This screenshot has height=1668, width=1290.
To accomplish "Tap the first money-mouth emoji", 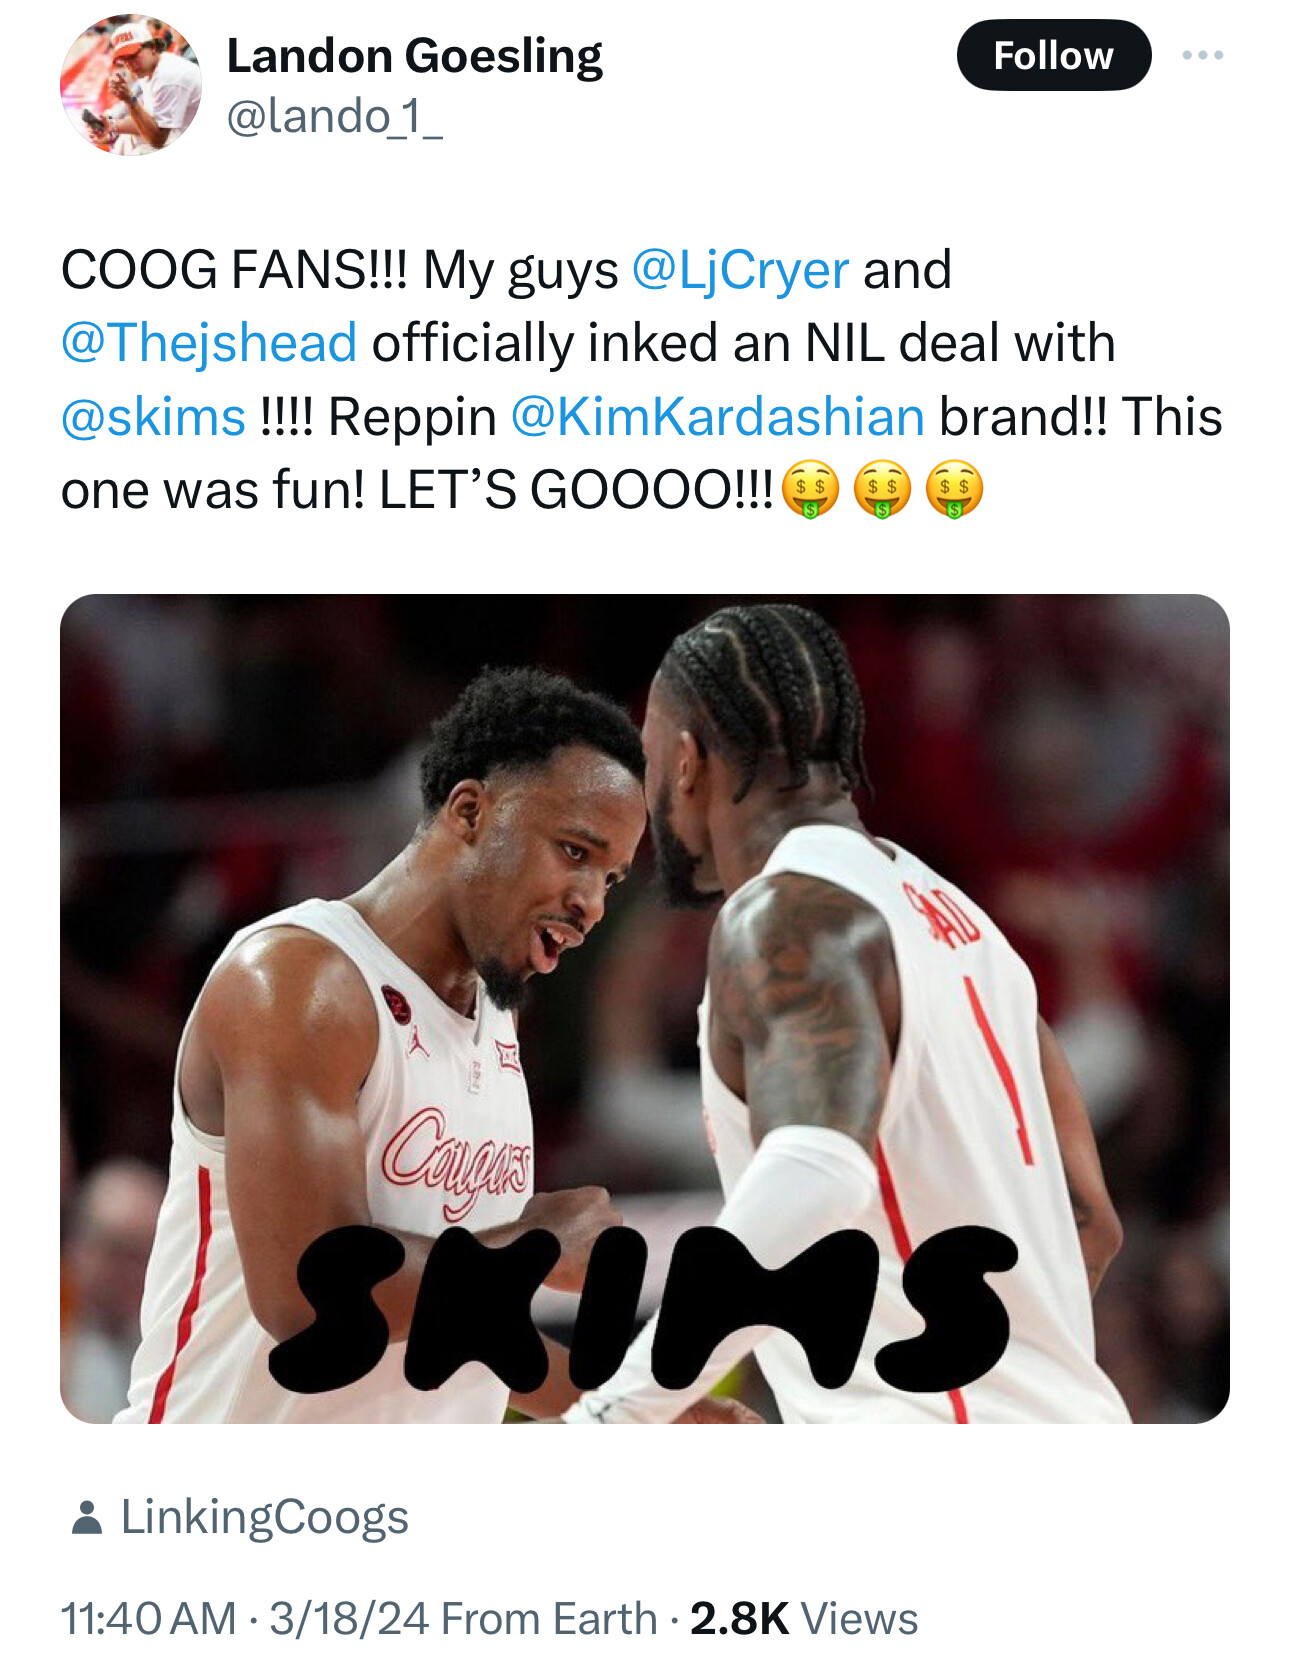I will coord(809,491).
